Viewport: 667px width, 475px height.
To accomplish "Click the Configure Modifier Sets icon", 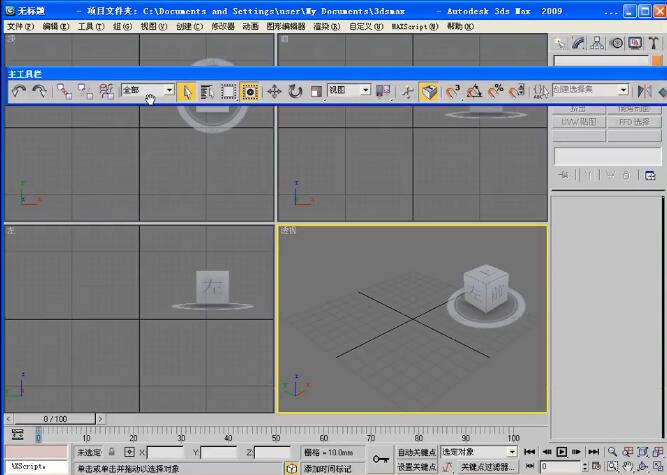I will (x=650, y=175).
